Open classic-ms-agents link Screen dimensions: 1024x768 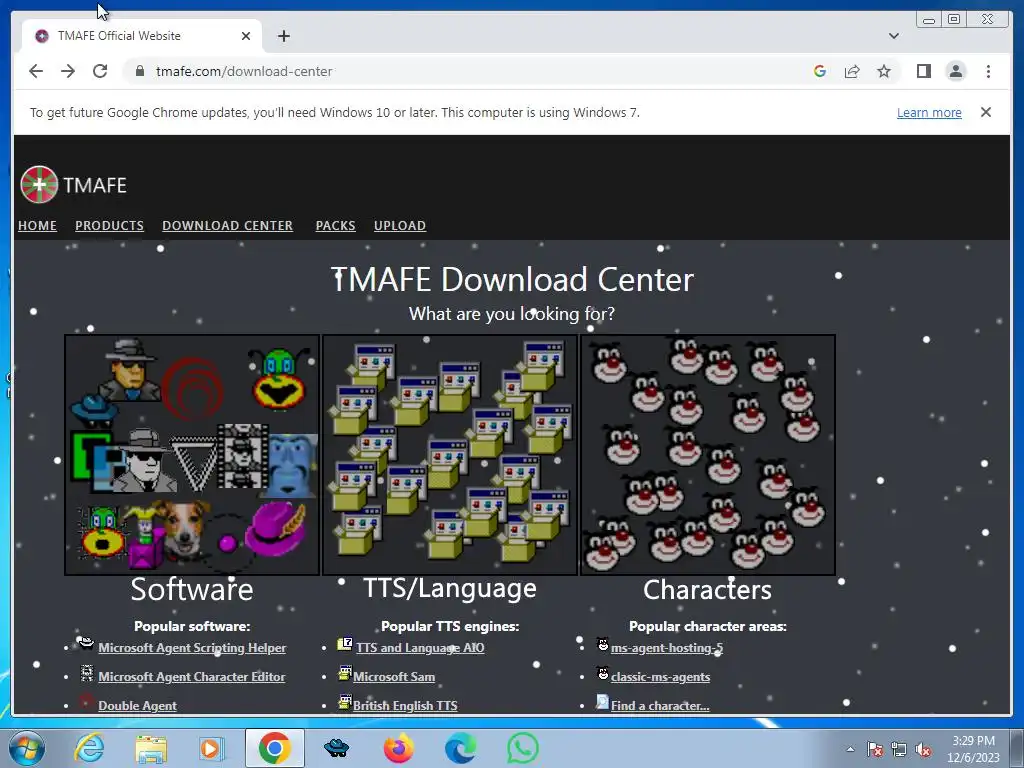(x=660, y=677)
